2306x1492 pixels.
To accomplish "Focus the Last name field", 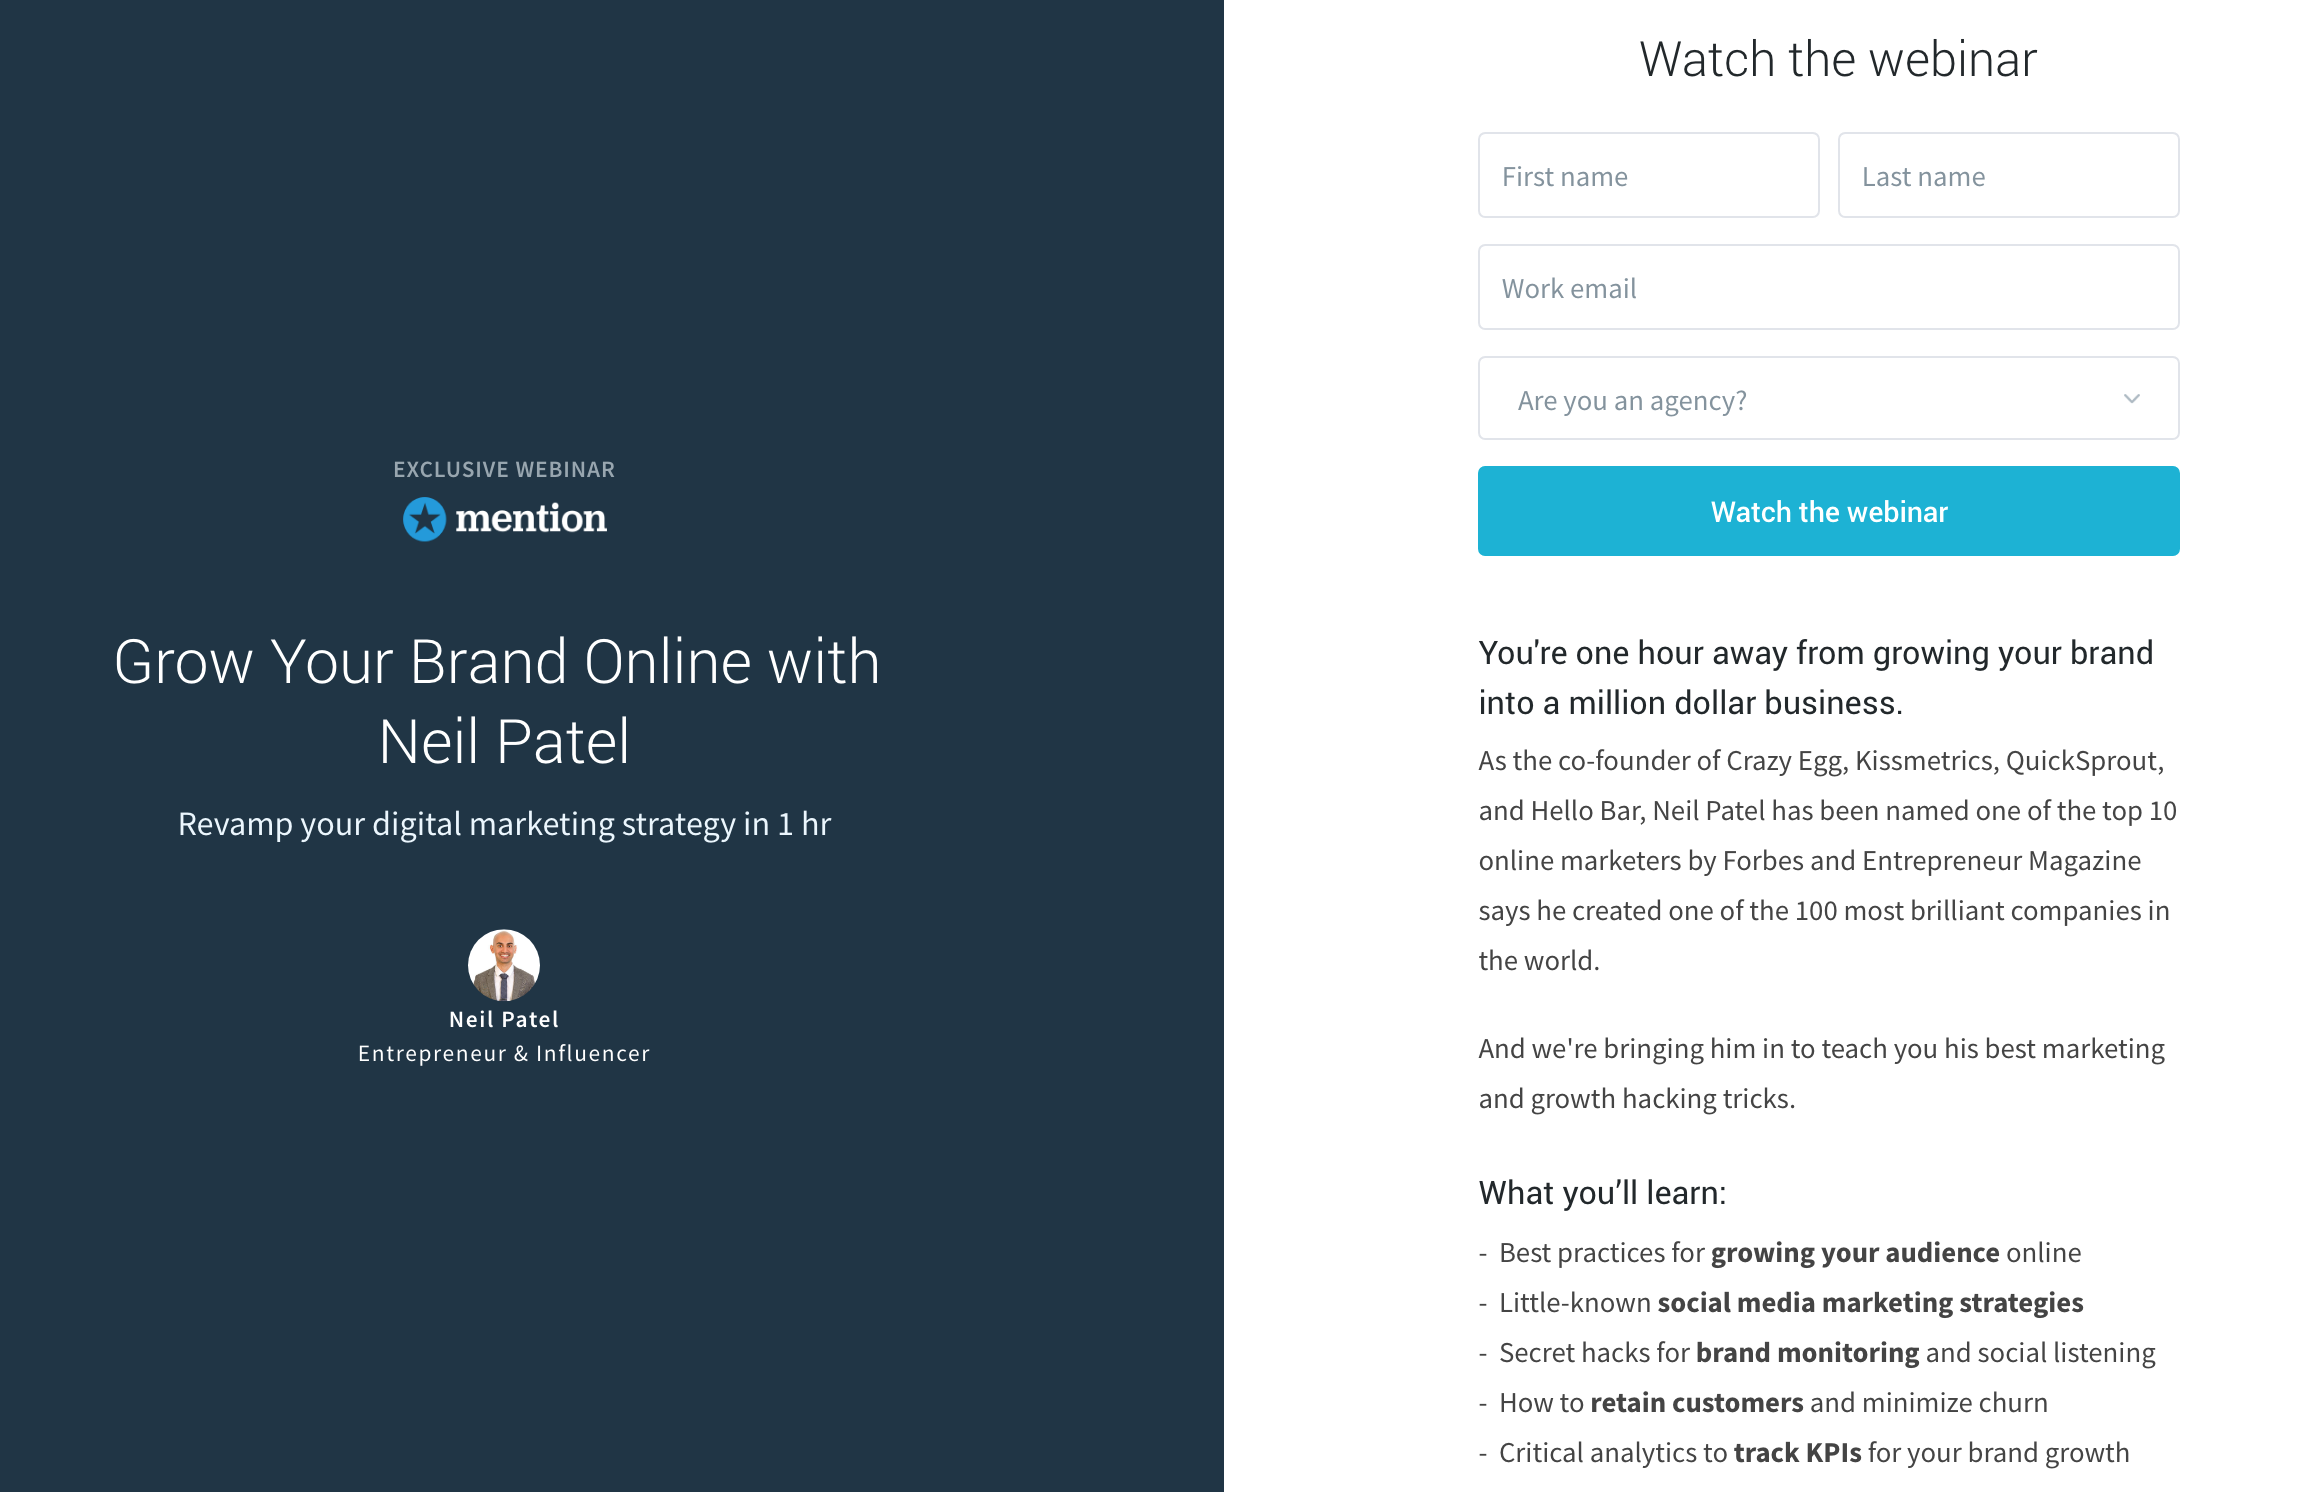I will coord(2008,175).
